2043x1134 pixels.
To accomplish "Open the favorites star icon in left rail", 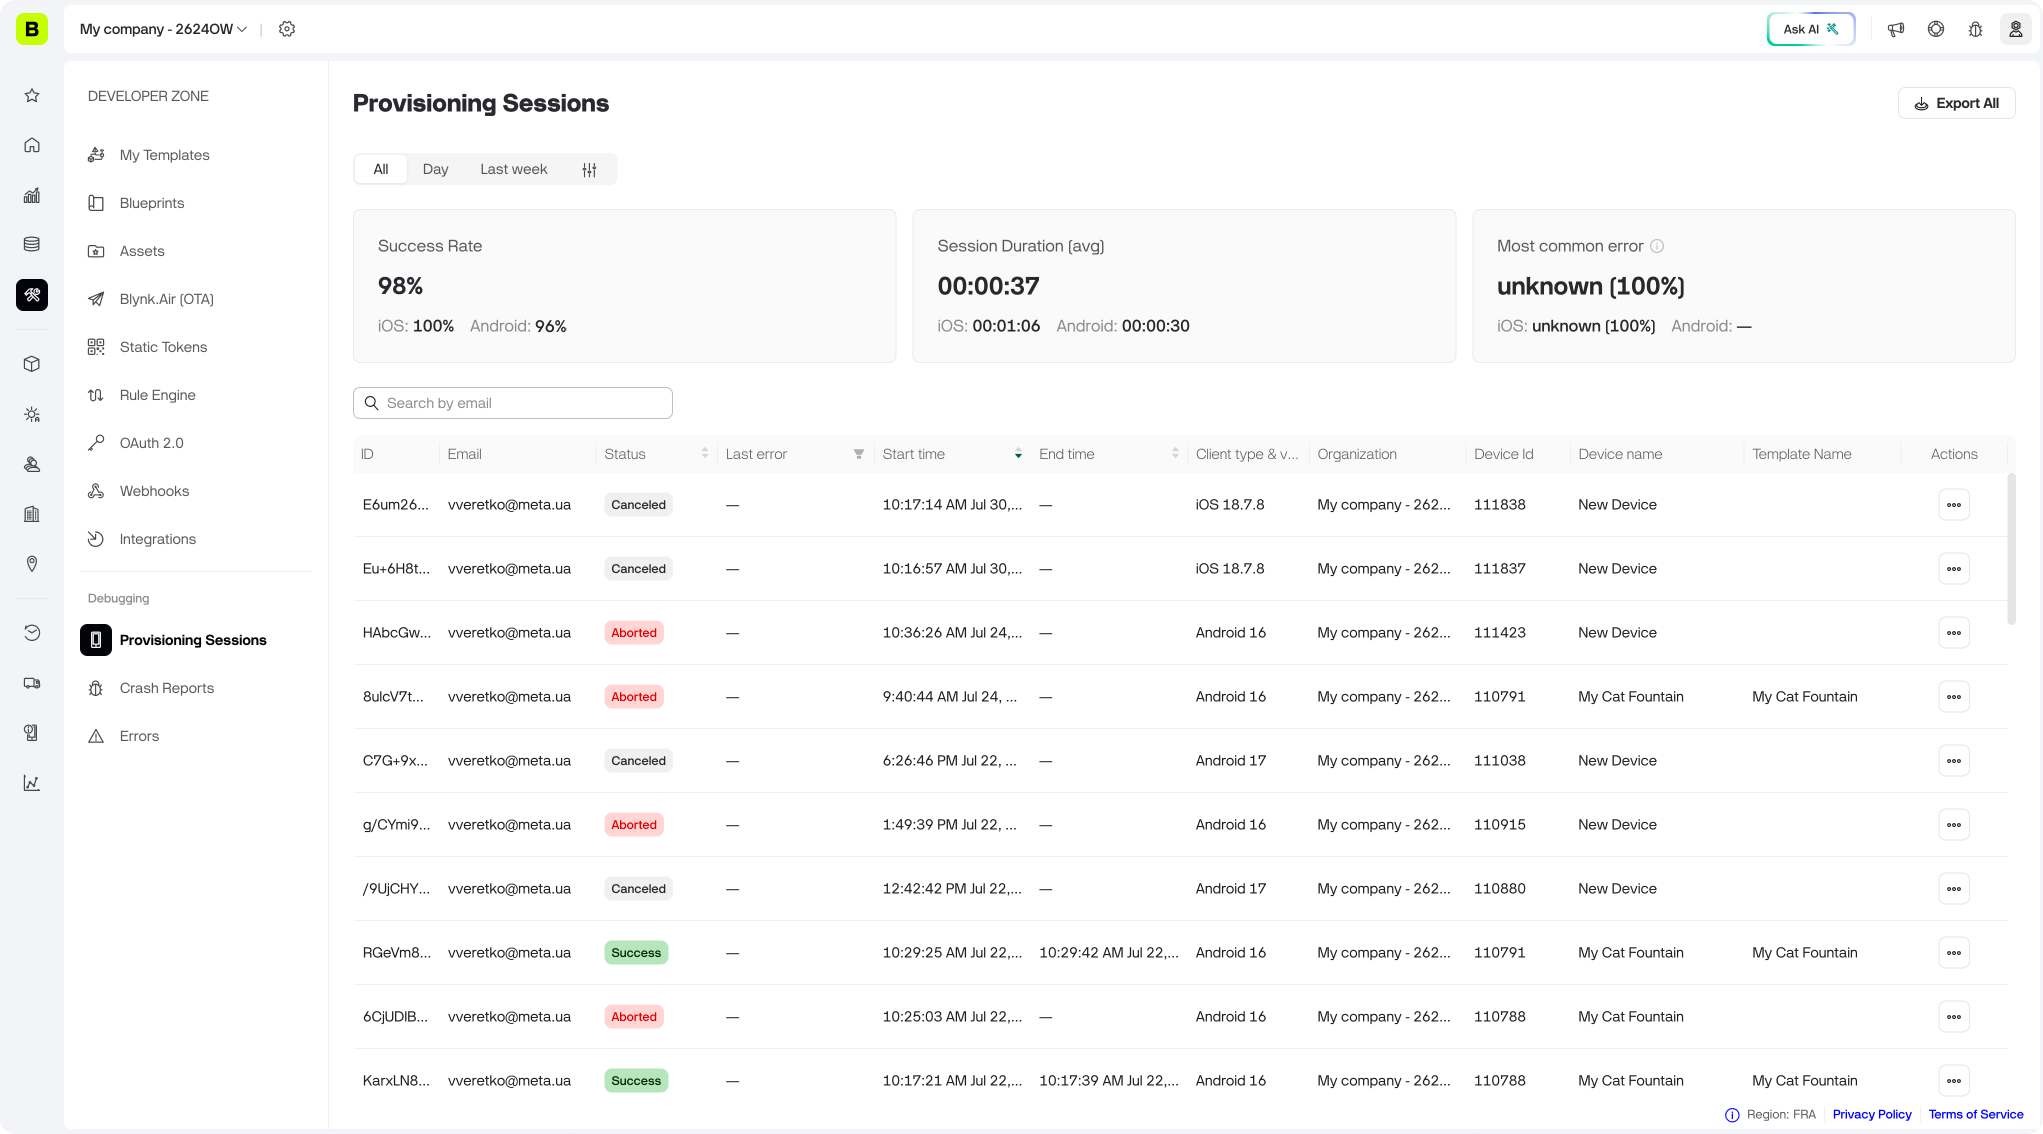I will pos(32,96).
